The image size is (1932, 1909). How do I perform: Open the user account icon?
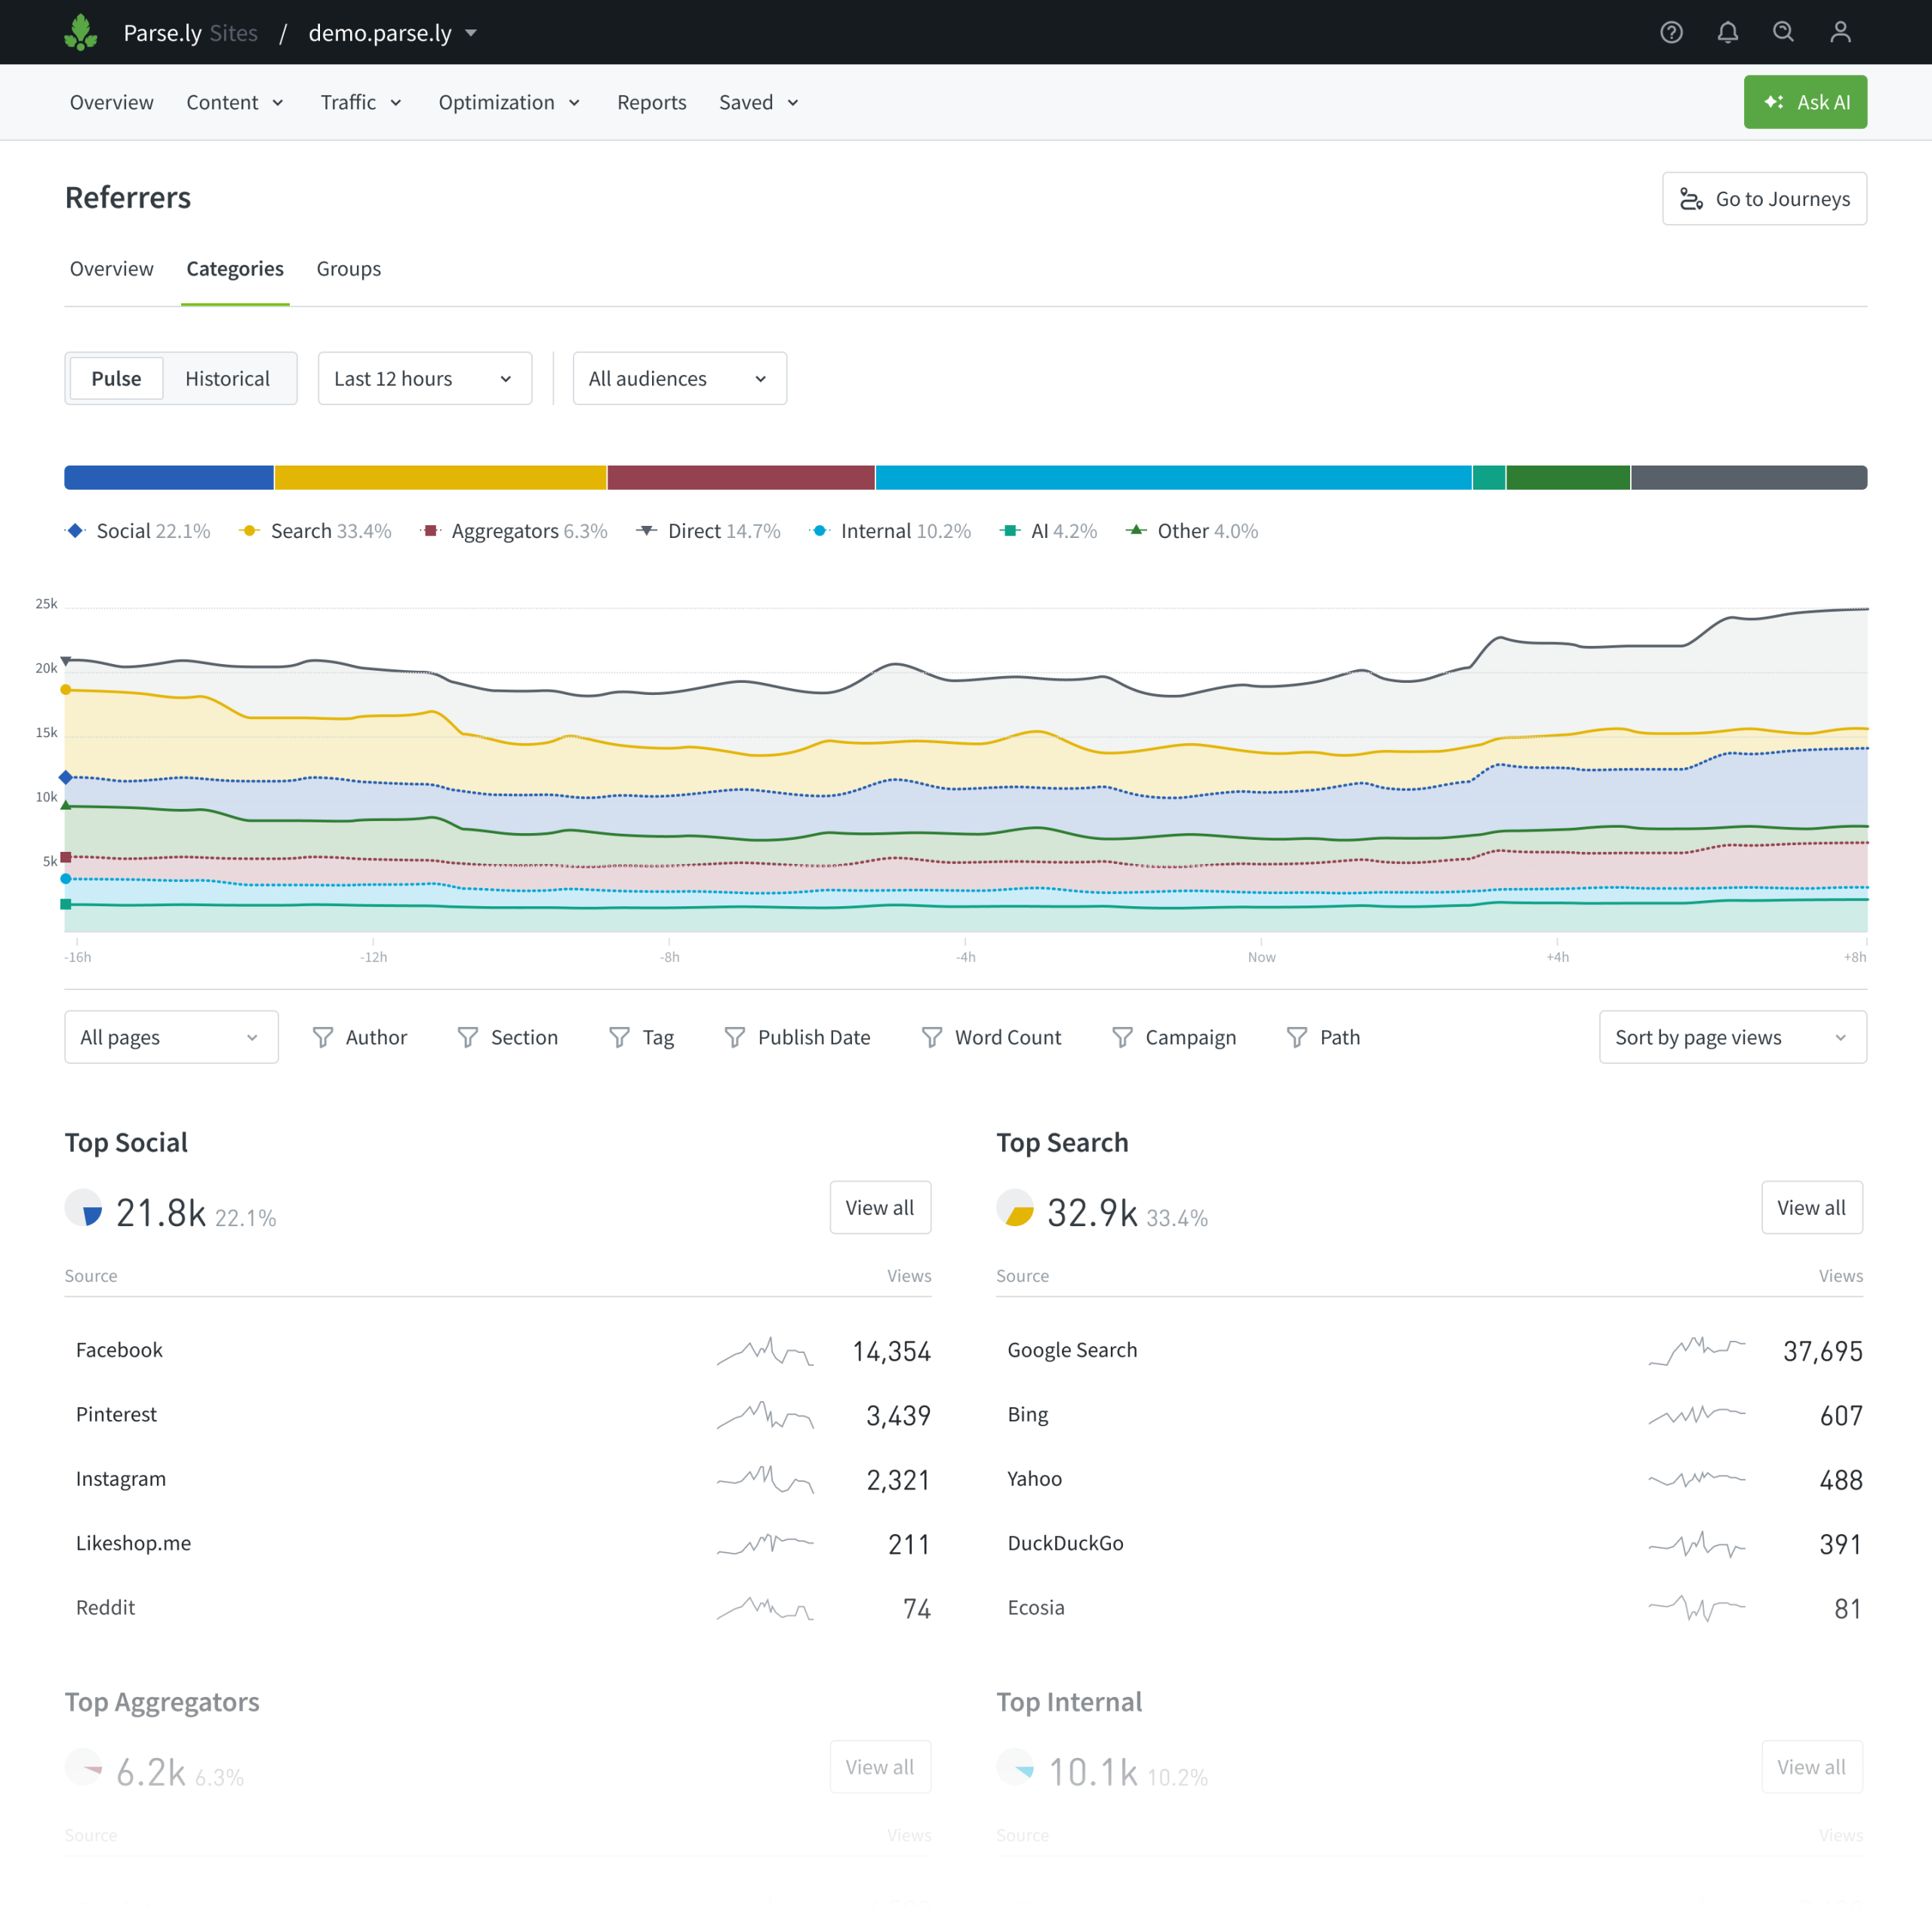click(x=1840, y=32)
